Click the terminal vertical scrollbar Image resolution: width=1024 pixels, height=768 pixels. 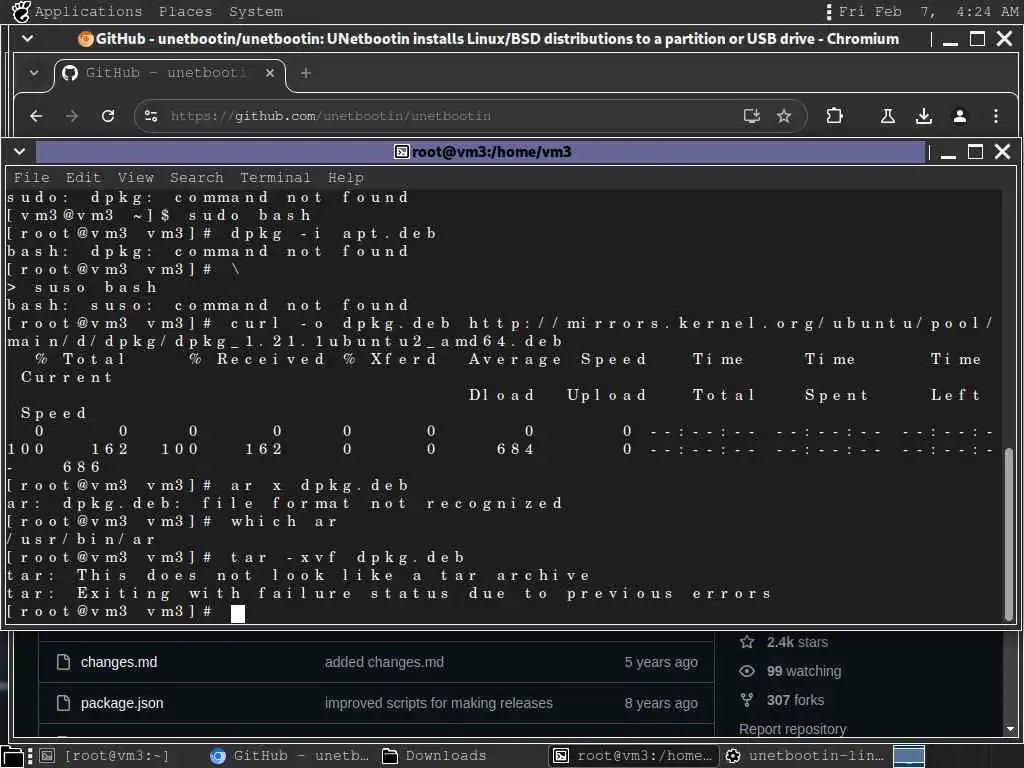coord(1008,534)
